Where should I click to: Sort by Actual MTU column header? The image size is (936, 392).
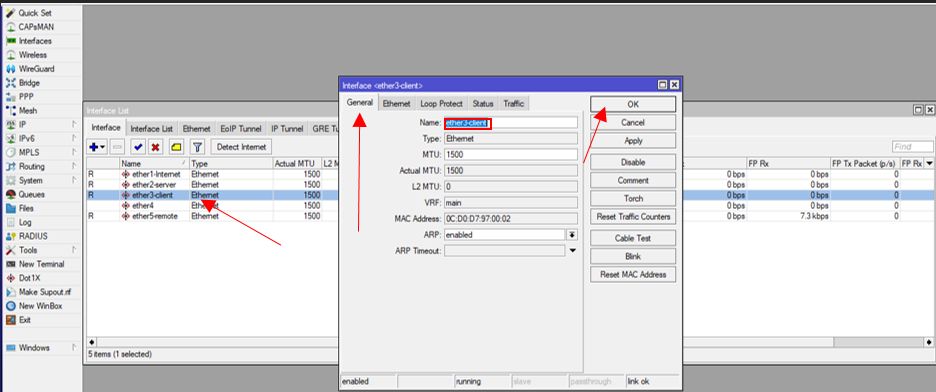(x=297, y=163)
